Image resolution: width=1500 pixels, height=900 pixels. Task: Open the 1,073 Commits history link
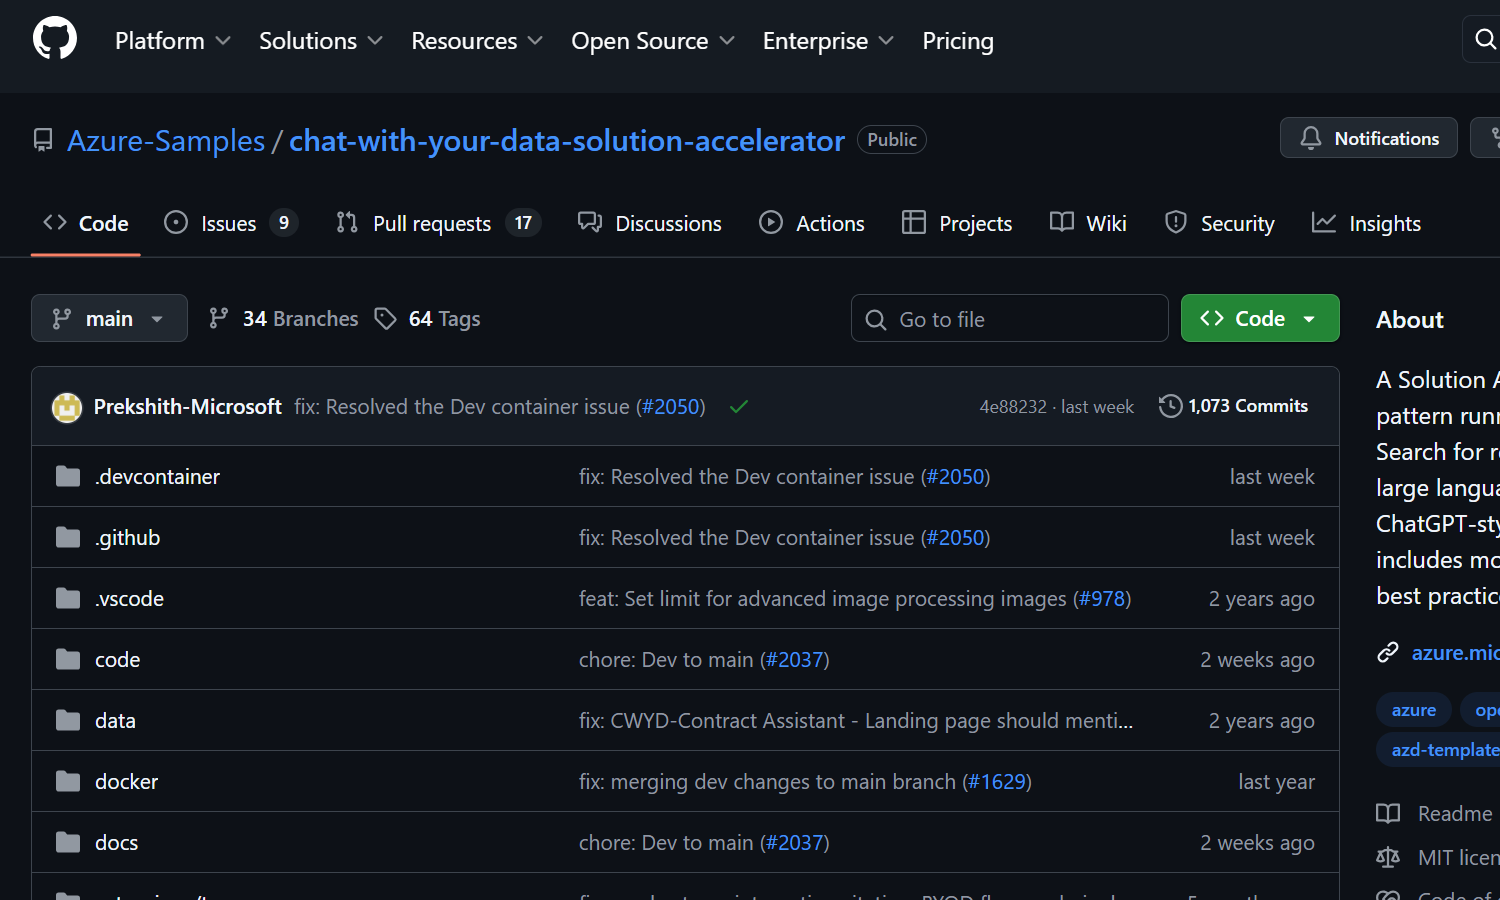(1234, 406)
